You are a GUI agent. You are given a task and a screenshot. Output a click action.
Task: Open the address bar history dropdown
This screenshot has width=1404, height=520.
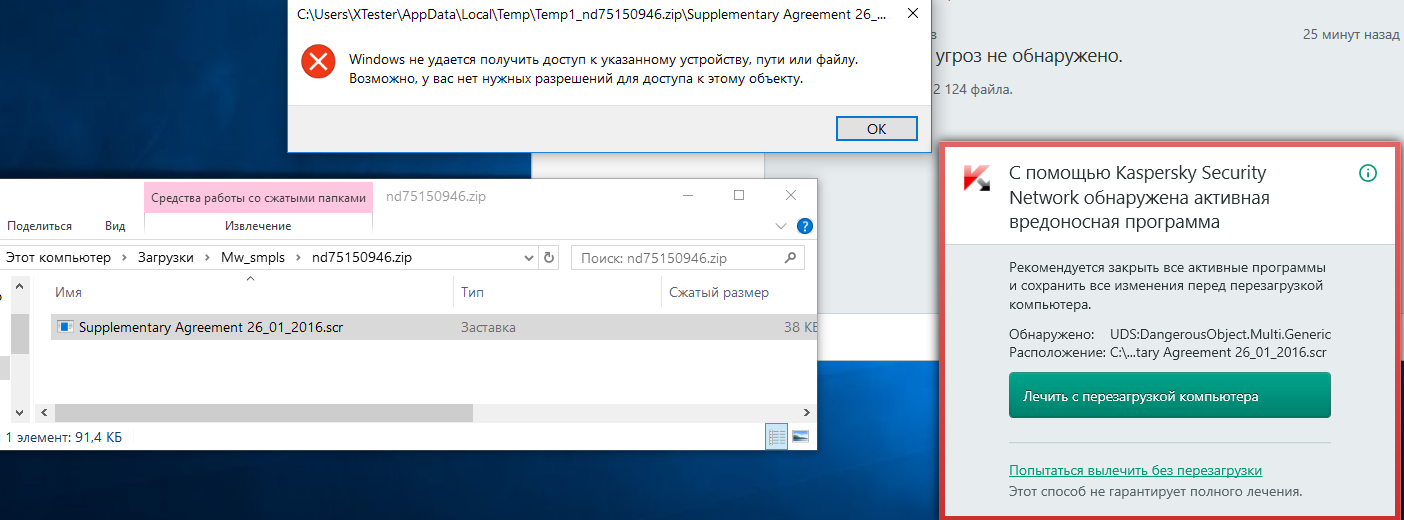tap(528, 257)
